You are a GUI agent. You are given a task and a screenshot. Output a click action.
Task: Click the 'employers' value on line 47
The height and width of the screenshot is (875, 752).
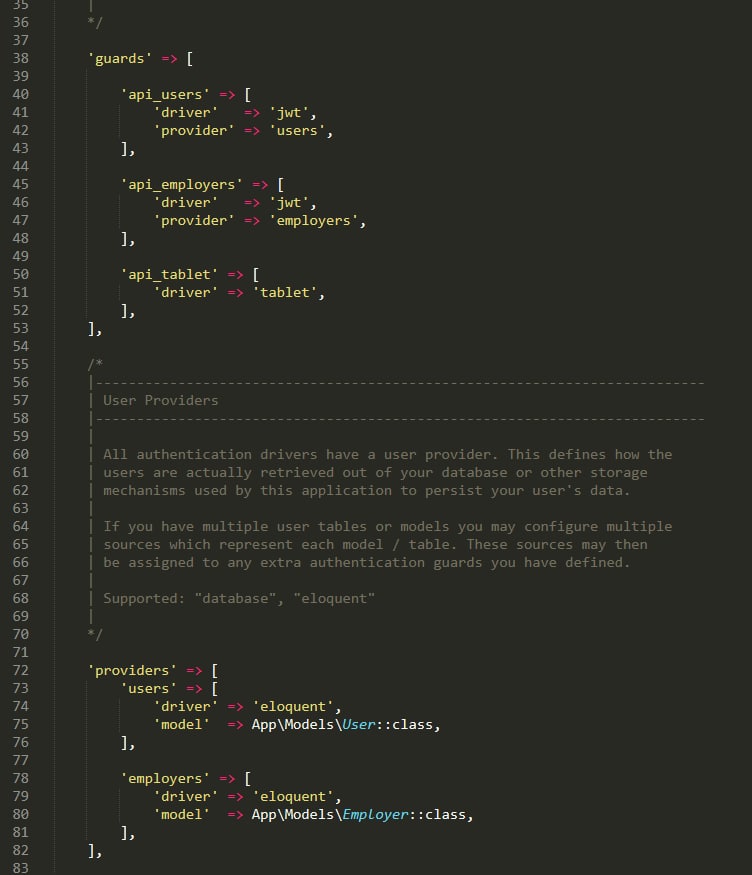pyautogui.click(x=314, y=220)
